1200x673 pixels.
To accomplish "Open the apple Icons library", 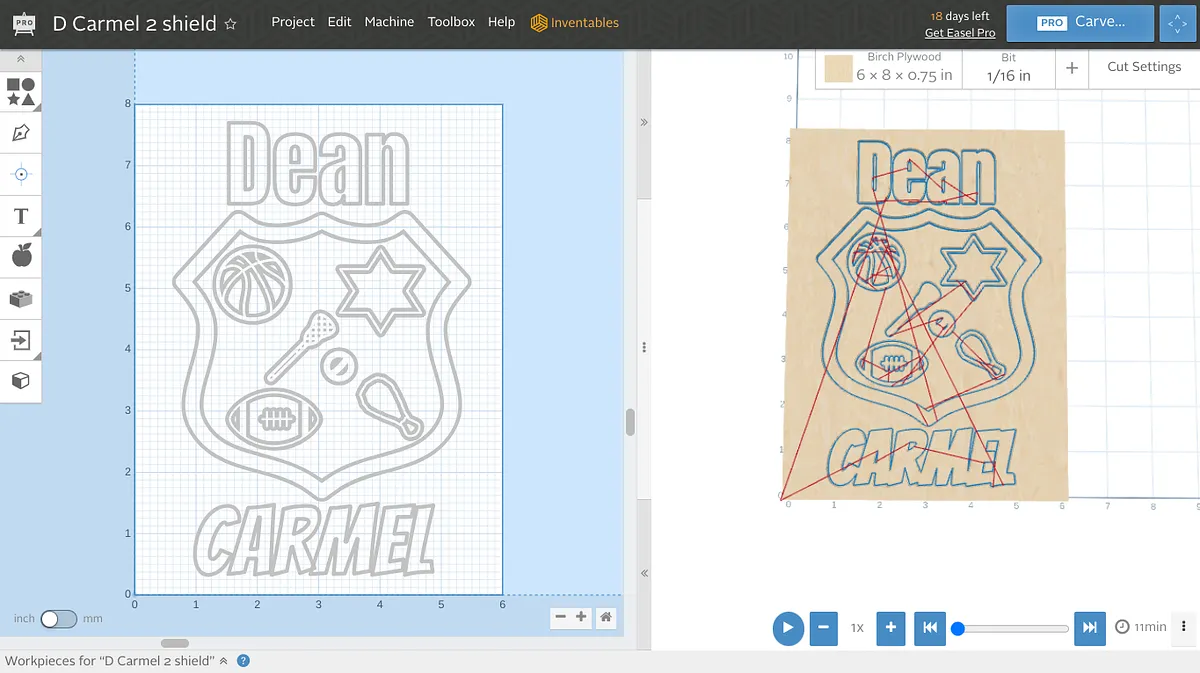I will coord(21,257).
